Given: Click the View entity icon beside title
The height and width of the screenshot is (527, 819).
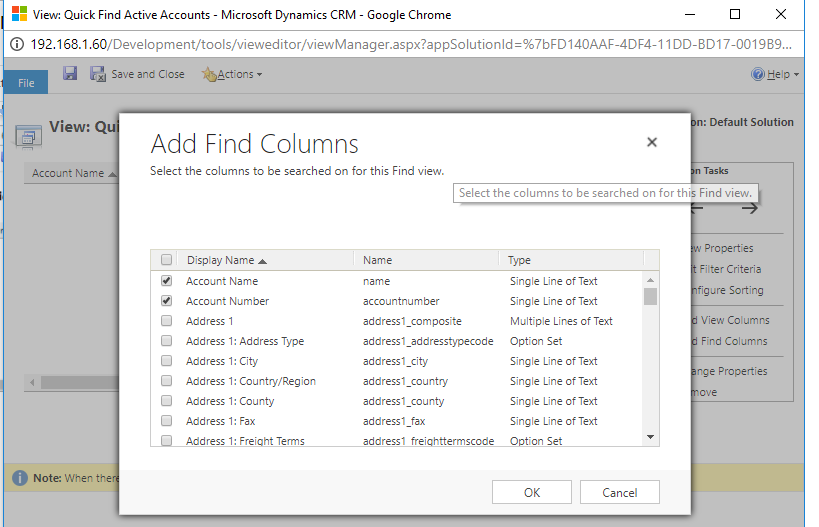Looking at the screenshot, I should pos(28,135).
